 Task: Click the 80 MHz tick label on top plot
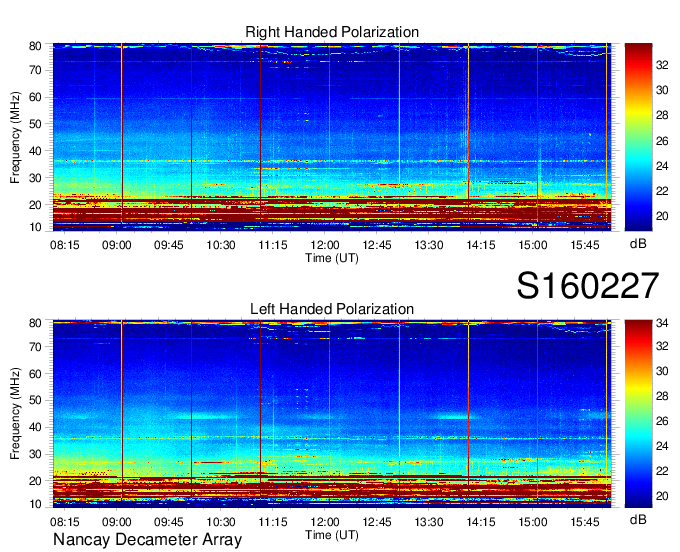(x=35, y=46)
